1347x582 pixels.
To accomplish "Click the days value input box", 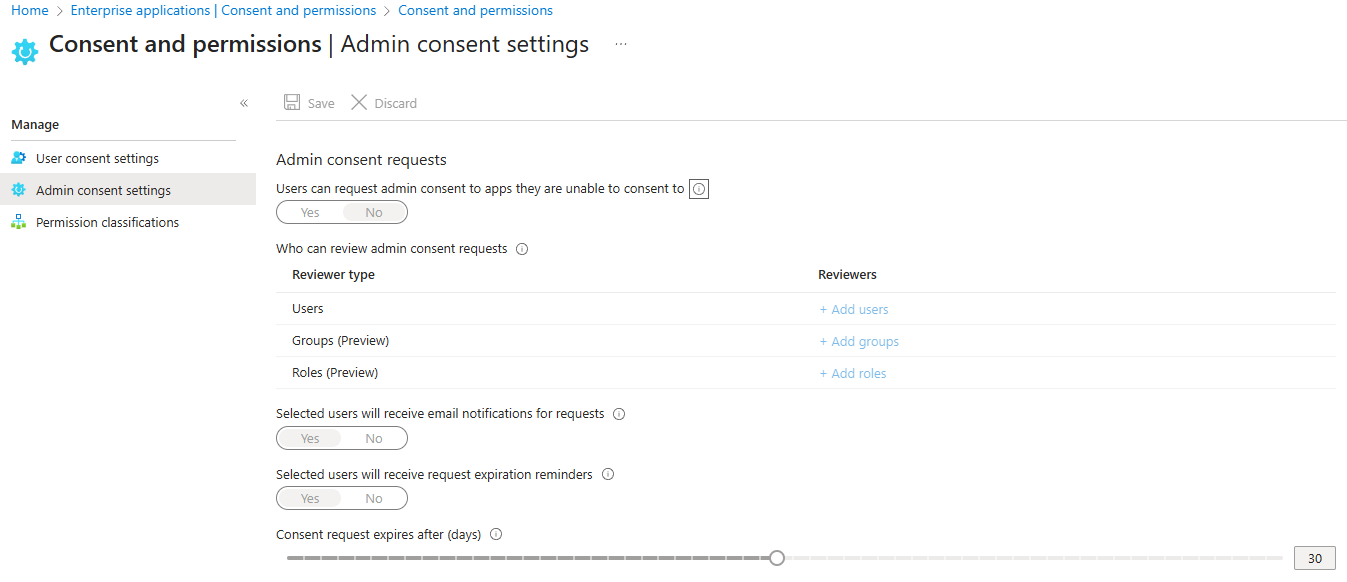I will click(x=1315, y=558).
